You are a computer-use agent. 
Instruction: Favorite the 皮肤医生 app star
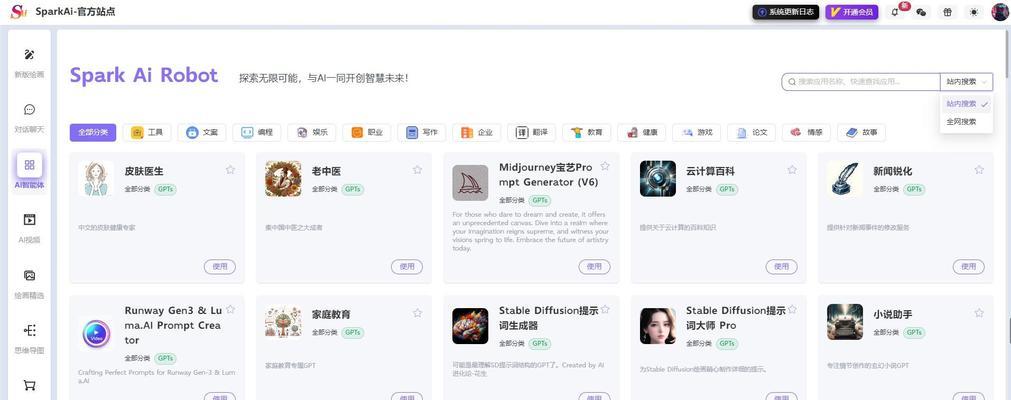230,170
